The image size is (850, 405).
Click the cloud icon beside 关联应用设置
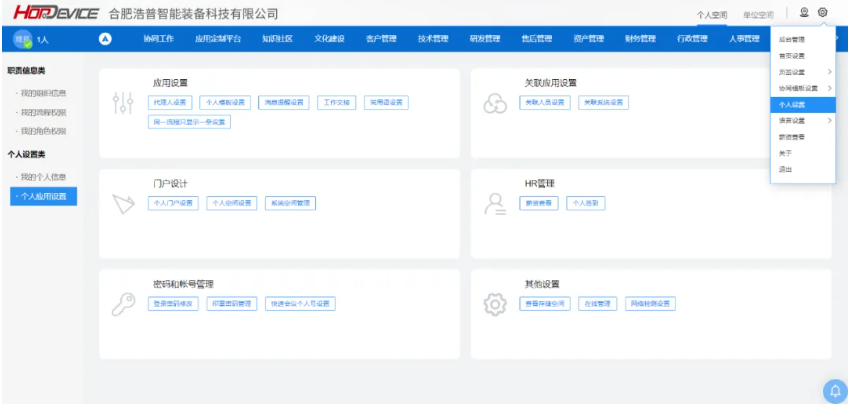click(495, 104)
